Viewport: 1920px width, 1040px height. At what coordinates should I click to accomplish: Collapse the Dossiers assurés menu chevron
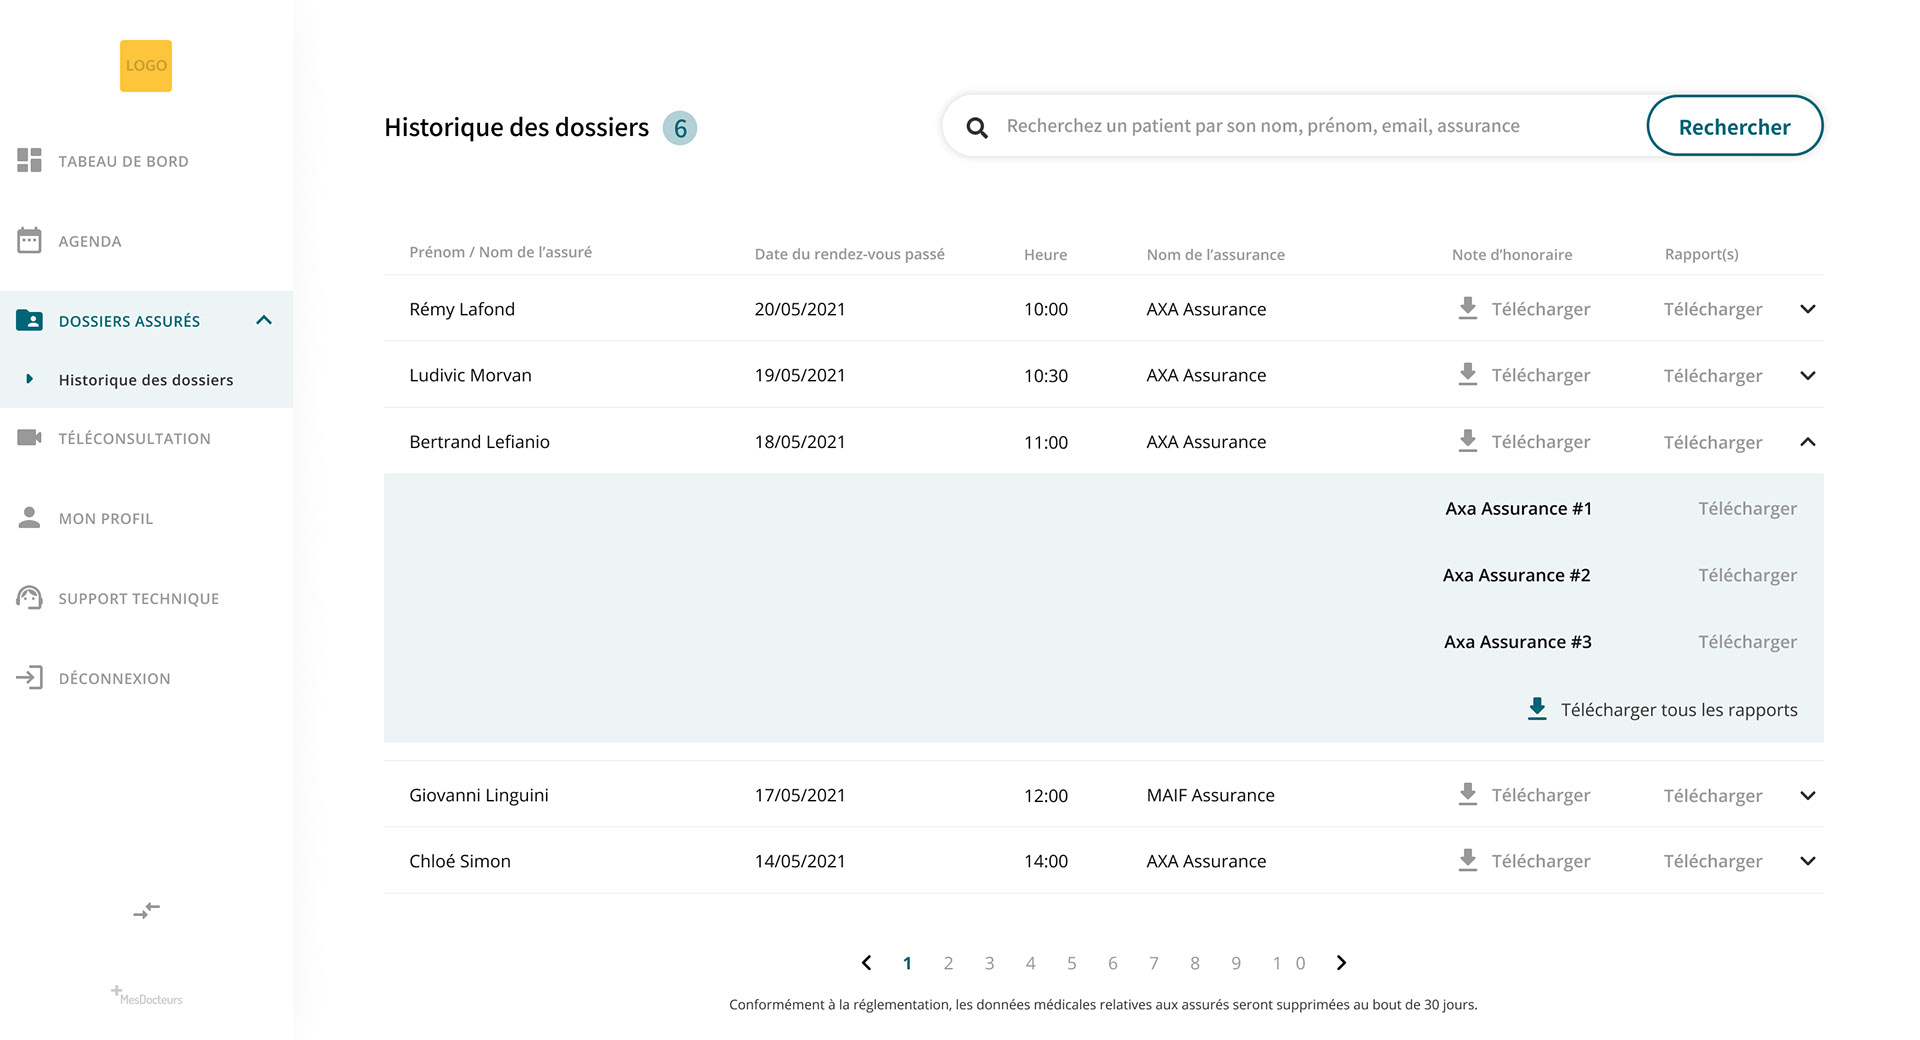click(264, 320)
